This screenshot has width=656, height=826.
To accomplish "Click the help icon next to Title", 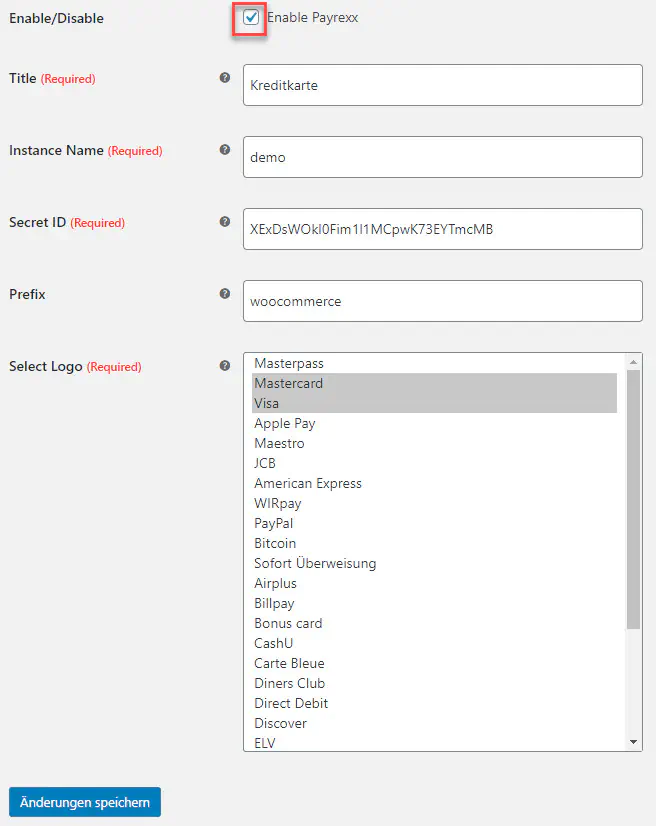I will 225,77.
